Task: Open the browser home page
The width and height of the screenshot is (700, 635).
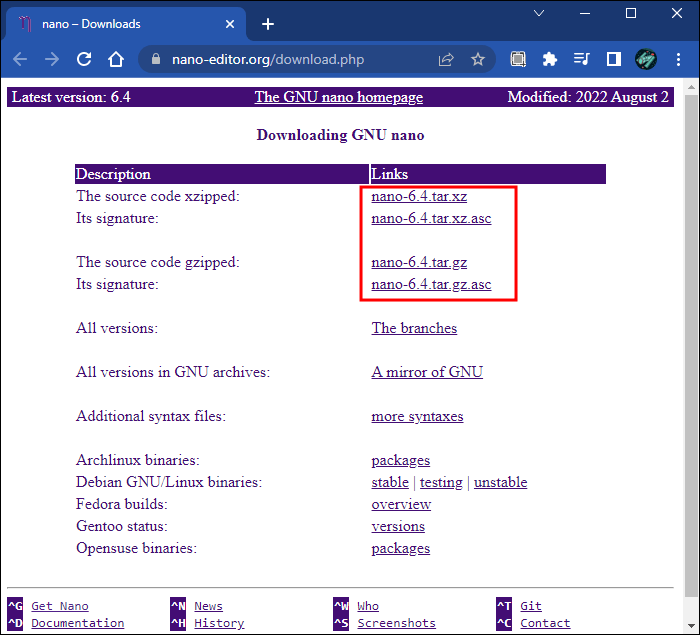Action: pos(116,59)
